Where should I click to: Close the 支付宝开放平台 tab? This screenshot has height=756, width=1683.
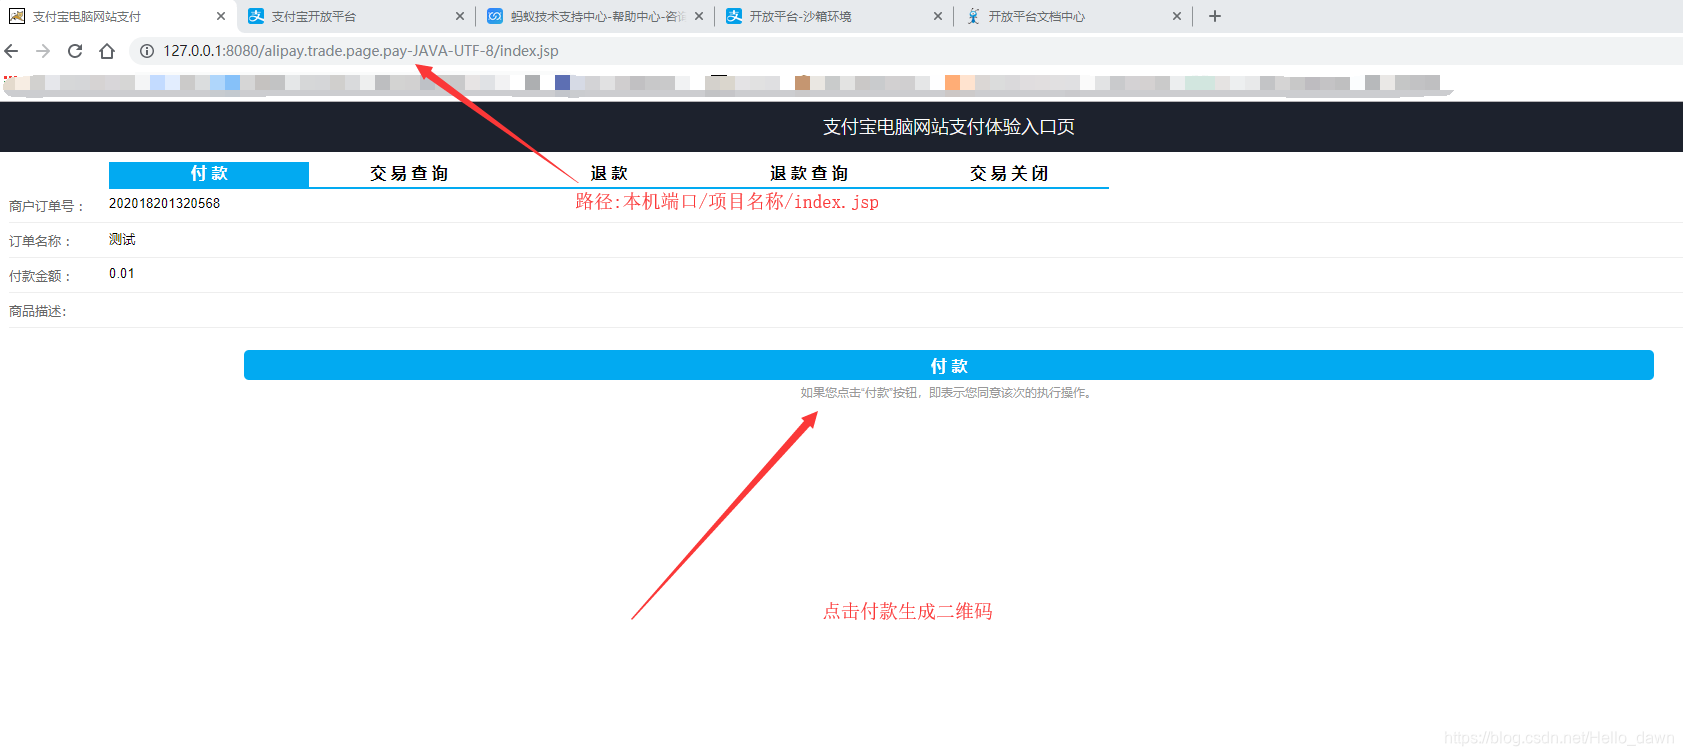coord(460,16)
